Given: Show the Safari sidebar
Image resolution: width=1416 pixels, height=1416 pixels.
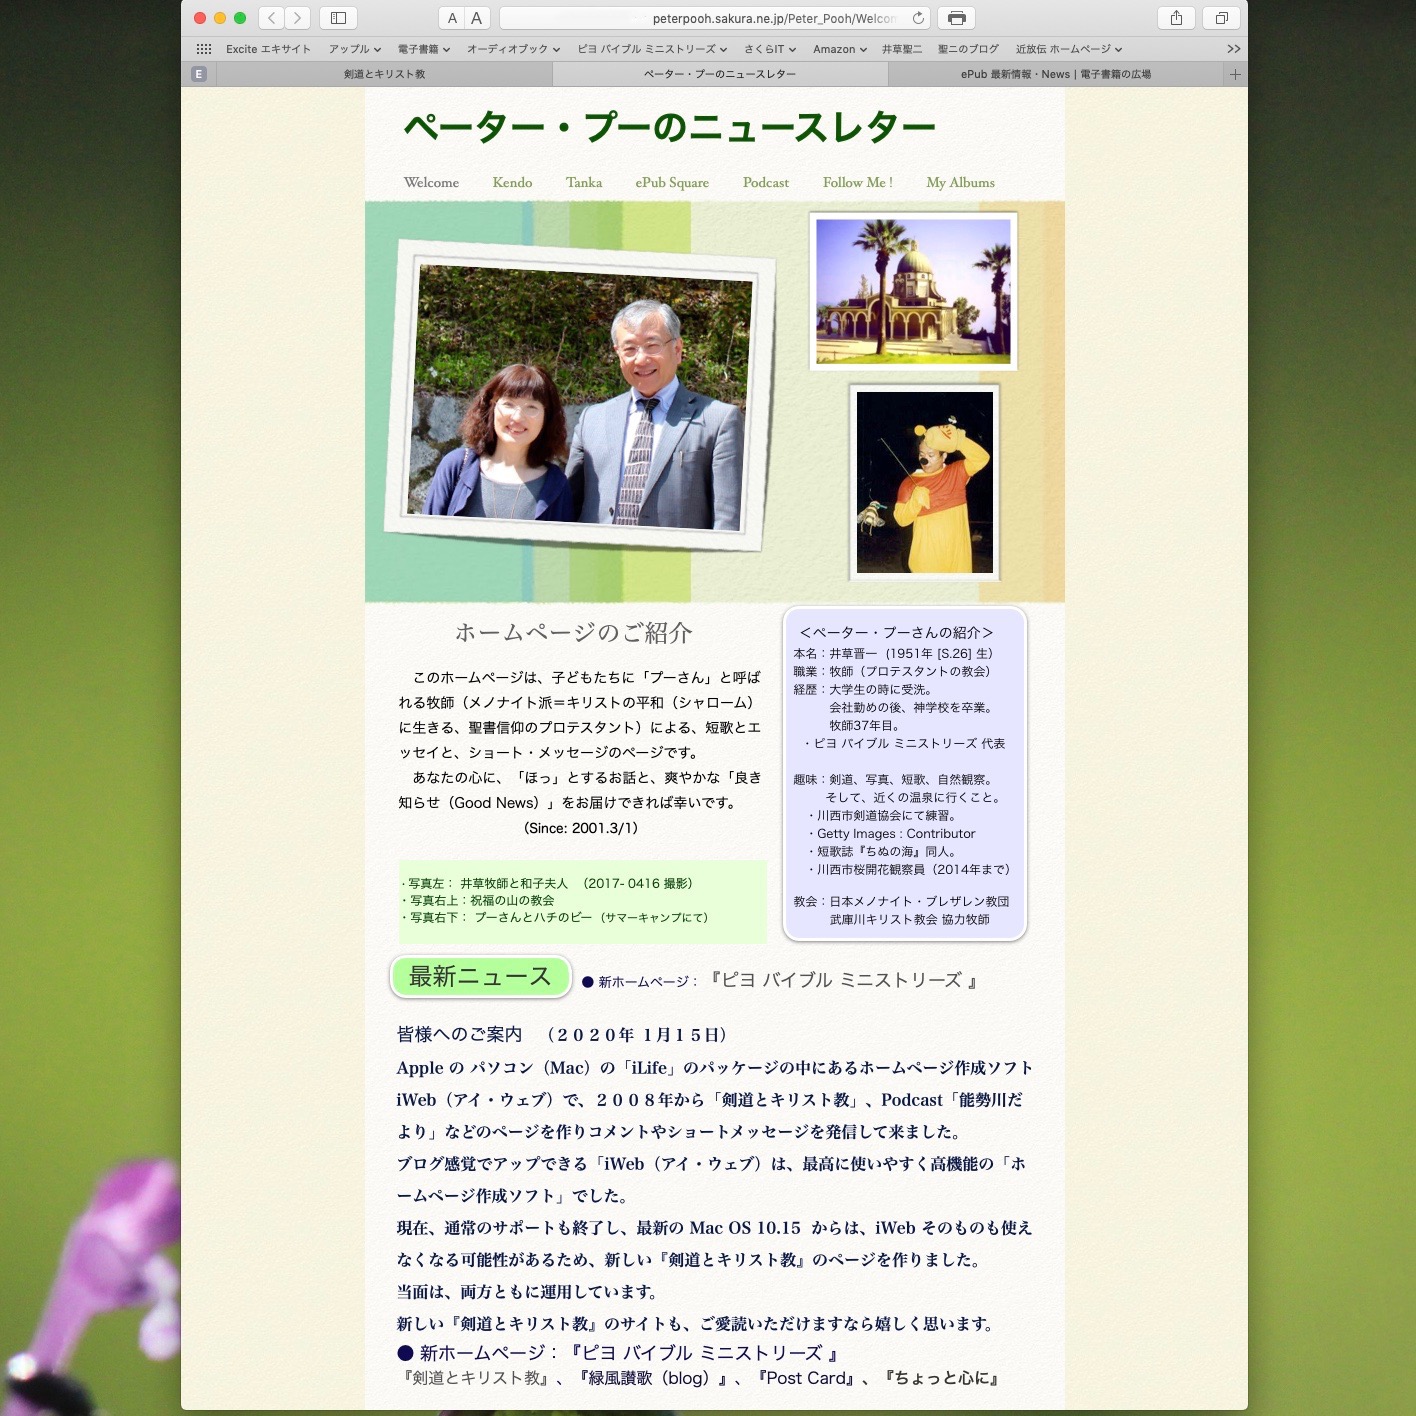Looking at the screenshot, I should tap(338, 18).
